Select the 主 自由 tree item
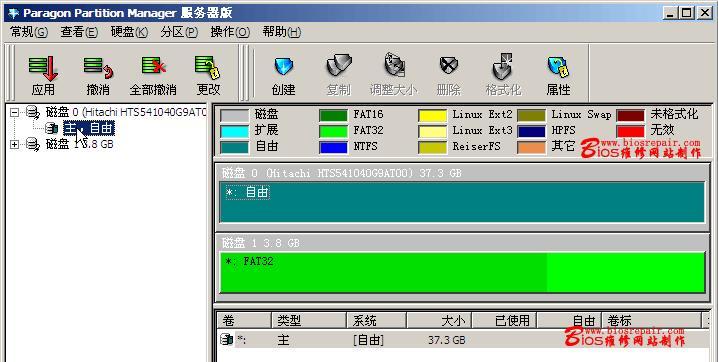The width and height of the screenshot is (718, 362). click(89, 128)
